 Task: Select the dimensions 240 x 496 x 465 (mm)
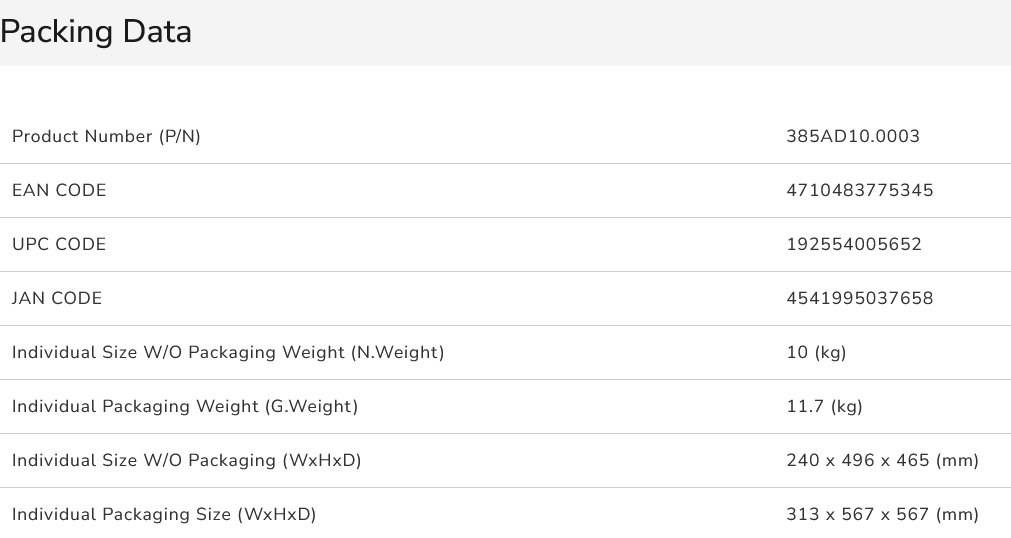point(882,460)
